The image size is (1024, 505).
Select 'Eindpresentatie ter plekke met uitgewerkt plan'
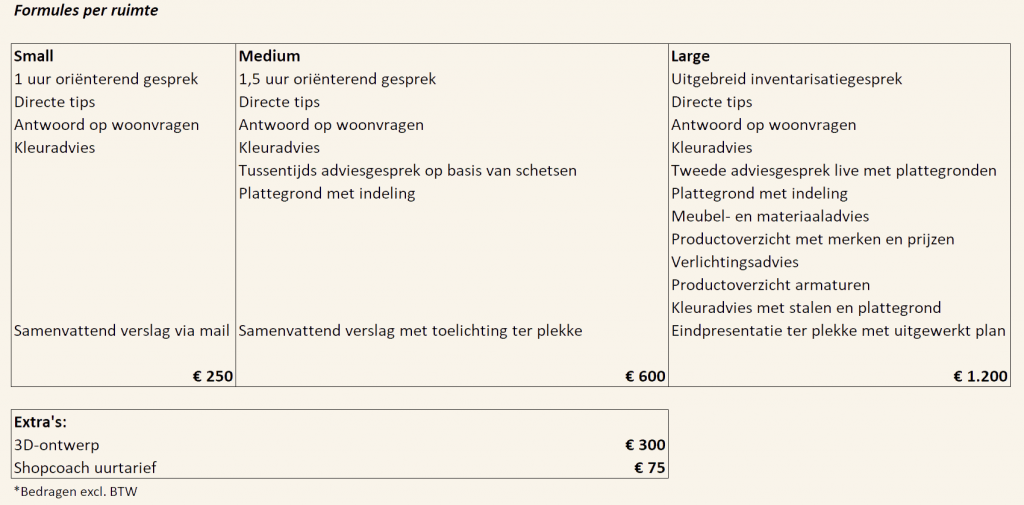pyautogui.click(x=838, y=331)
